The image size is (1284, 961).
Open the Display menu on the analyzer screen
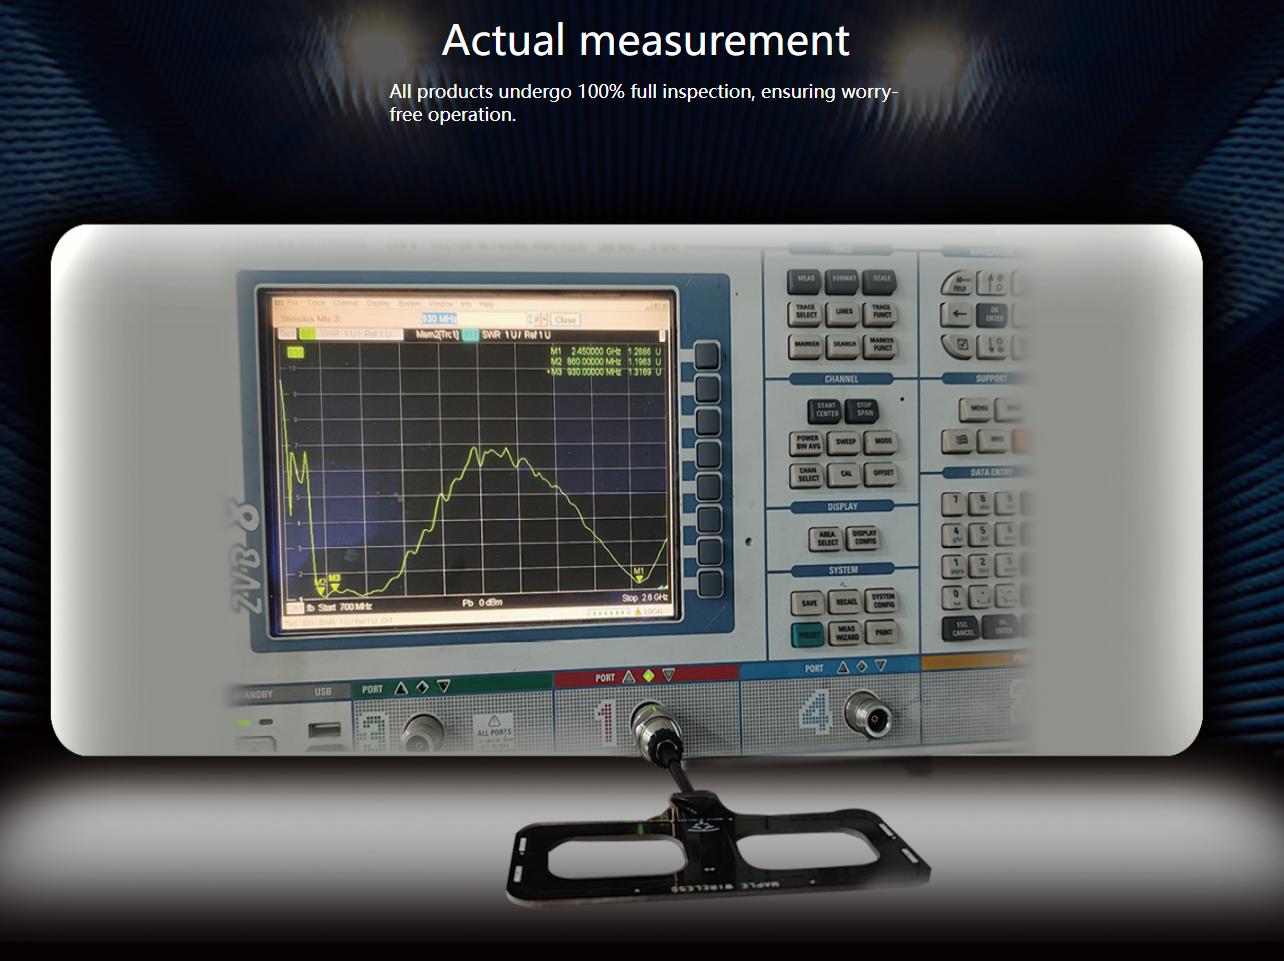point(378,303)
